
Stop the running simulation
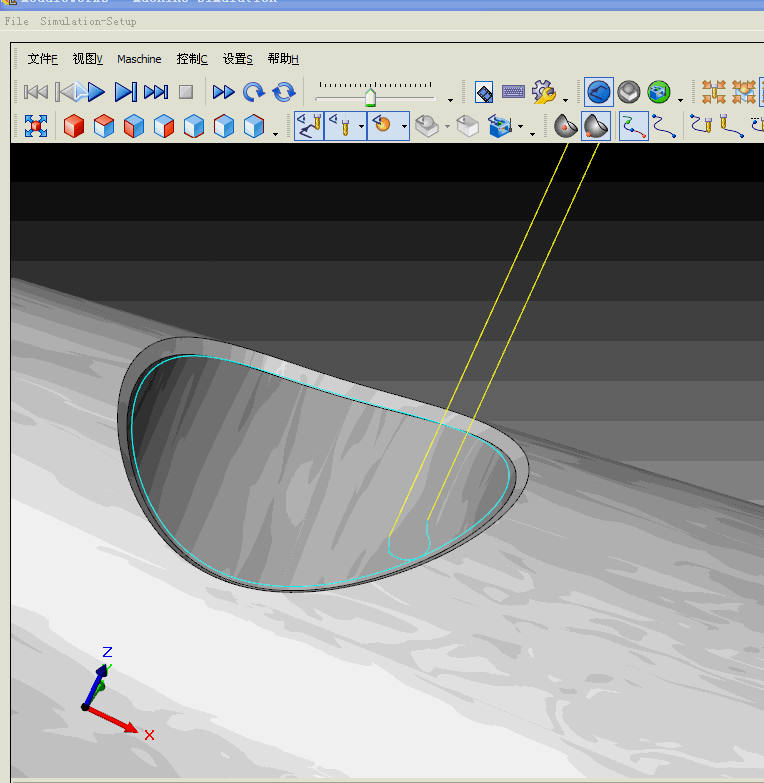pyautogui.click(x=186, y=92)
